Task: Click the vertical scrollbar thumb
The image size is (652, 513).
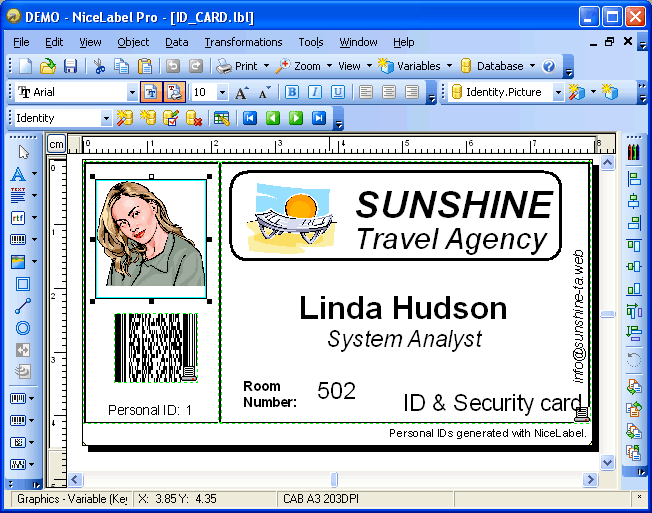Action: click(608, 314)
